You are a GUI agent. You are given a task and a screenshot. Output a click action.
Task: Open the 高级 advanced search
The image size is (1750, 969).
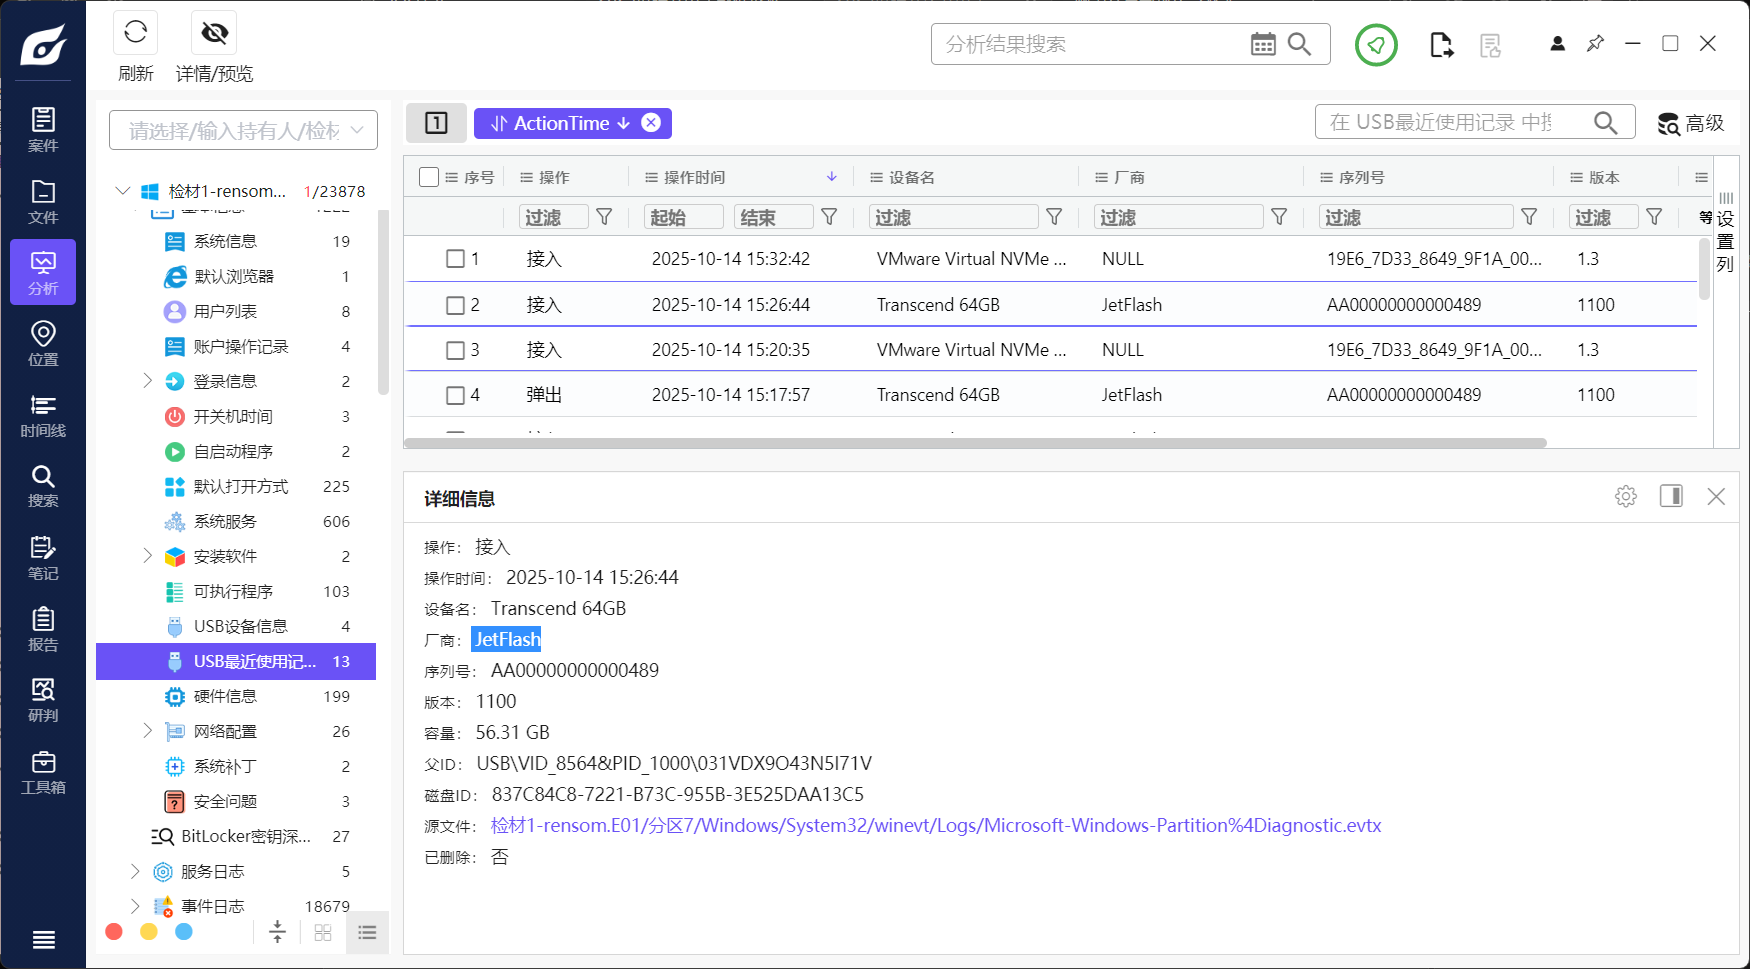point(1690,123)
